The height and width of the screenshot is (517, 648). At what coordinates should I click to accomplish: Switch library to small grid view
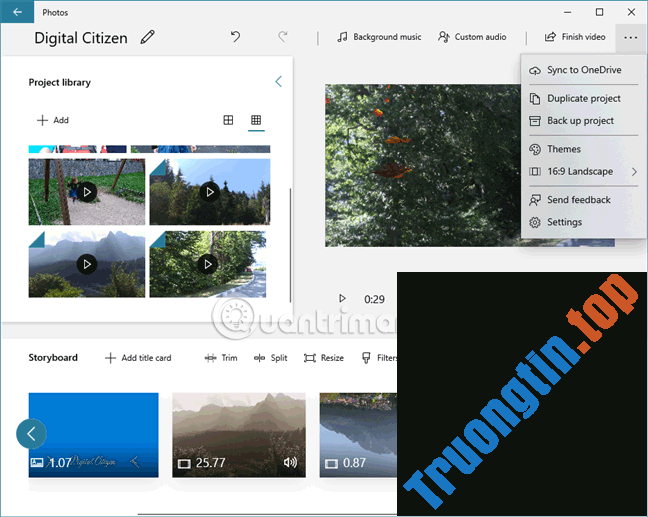[x=256, y=120]
